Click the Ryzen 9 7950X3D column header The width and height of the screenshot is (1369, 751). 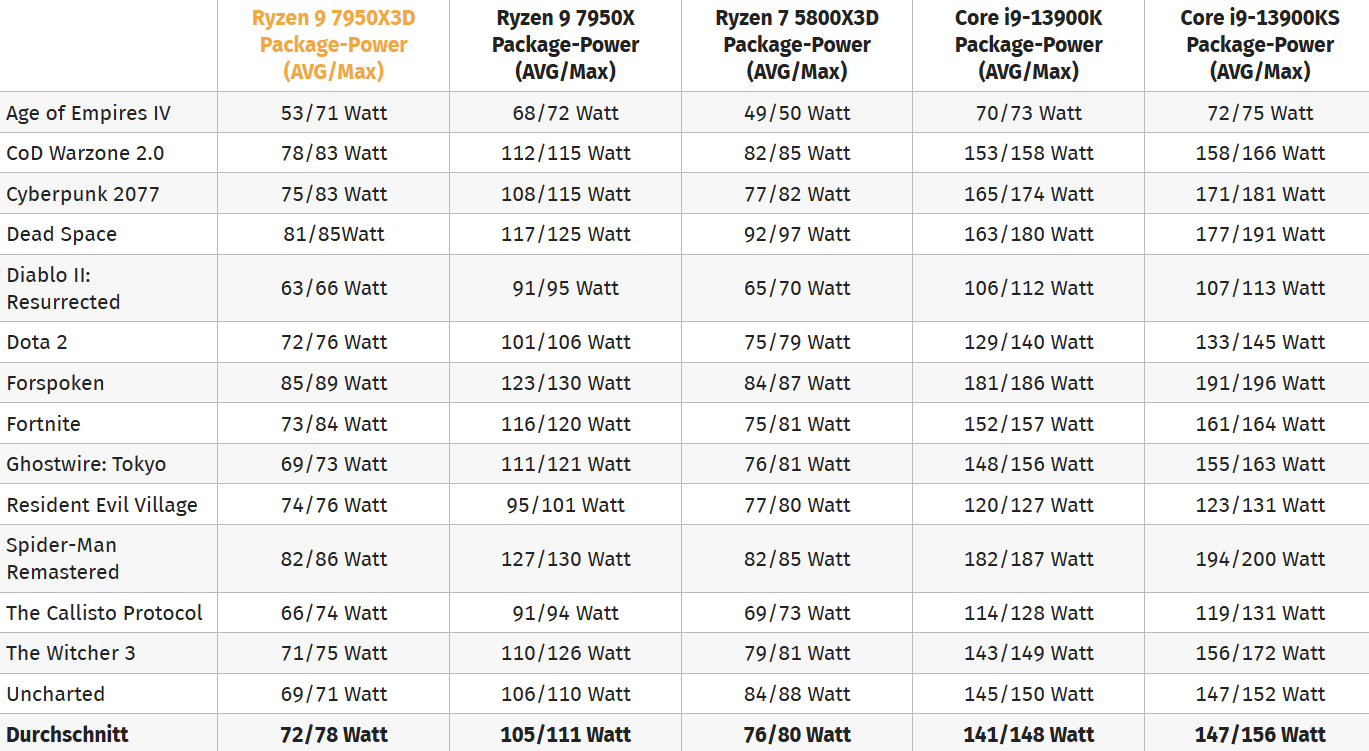coord(333,45)
